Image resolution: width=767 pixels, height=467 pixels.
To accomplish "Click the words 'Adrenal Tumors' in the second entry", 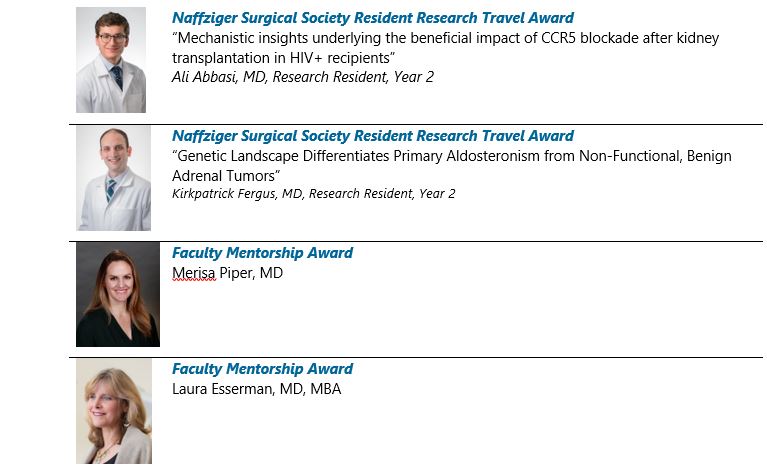I will coord(224,176).
